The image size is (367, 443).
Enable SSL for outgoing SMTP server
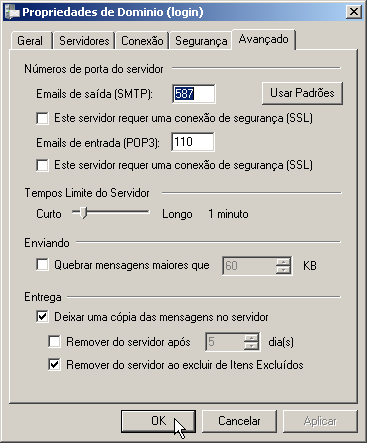pos(42,118)
